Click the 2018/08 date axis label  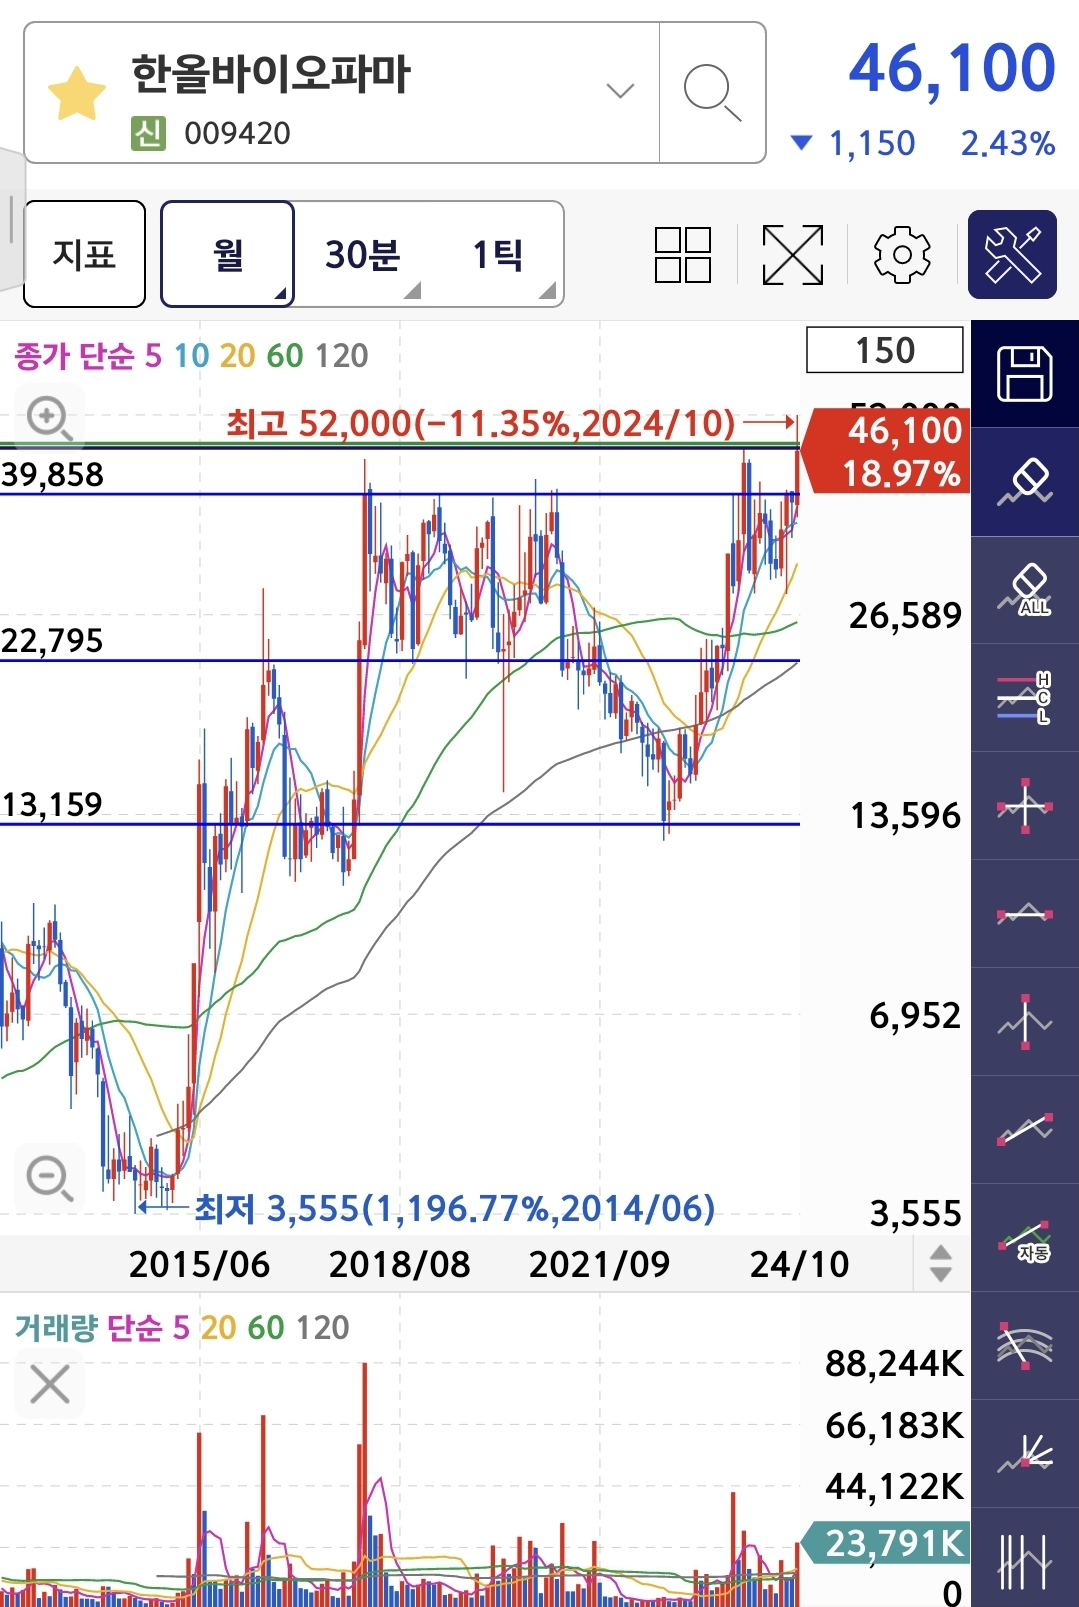click(399, 1264)
